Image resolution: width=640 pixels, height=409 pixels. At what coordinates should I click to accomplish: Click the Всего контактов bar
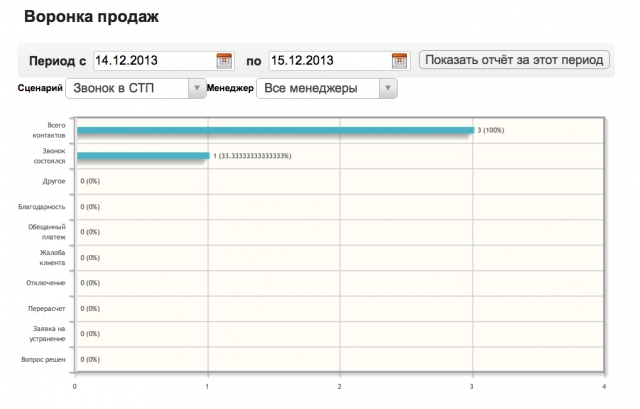tap(276, 131)
